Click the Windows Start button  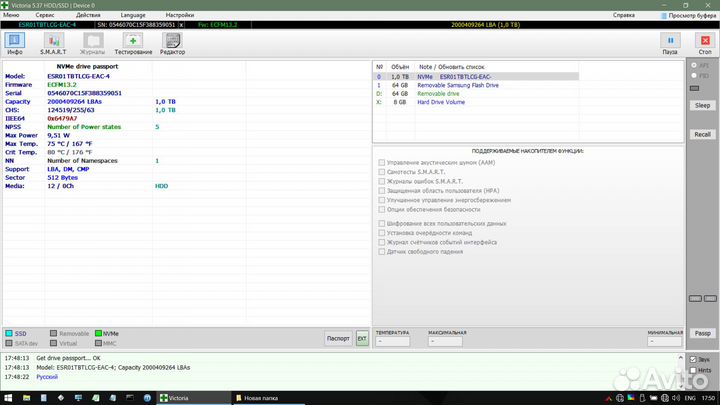pyautogui.click(x=8, y=397)
